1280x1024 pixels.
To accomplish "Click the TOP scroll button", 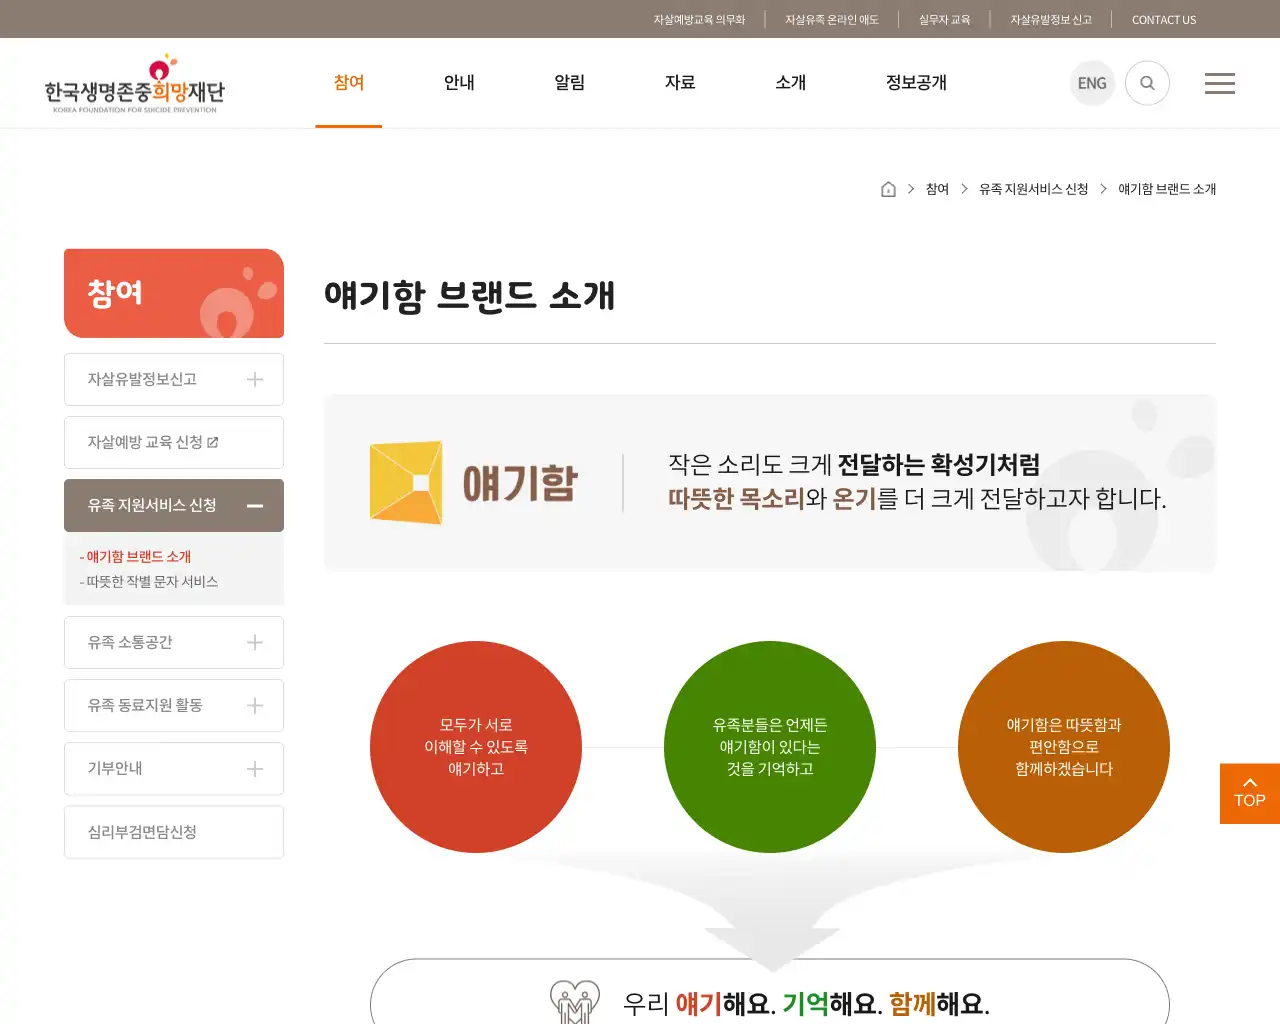I will (1249, 793).
